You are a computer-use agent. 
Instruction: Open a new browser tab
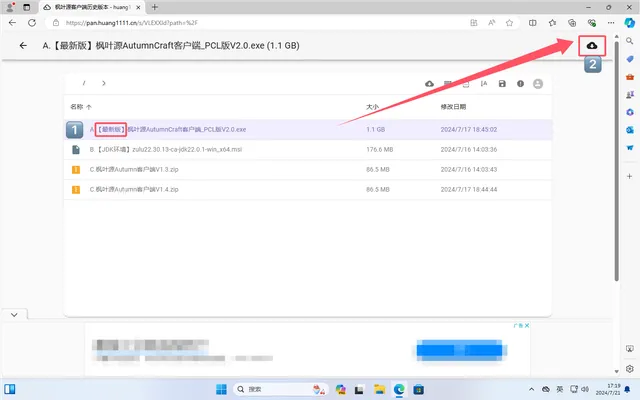click(155, 7)
